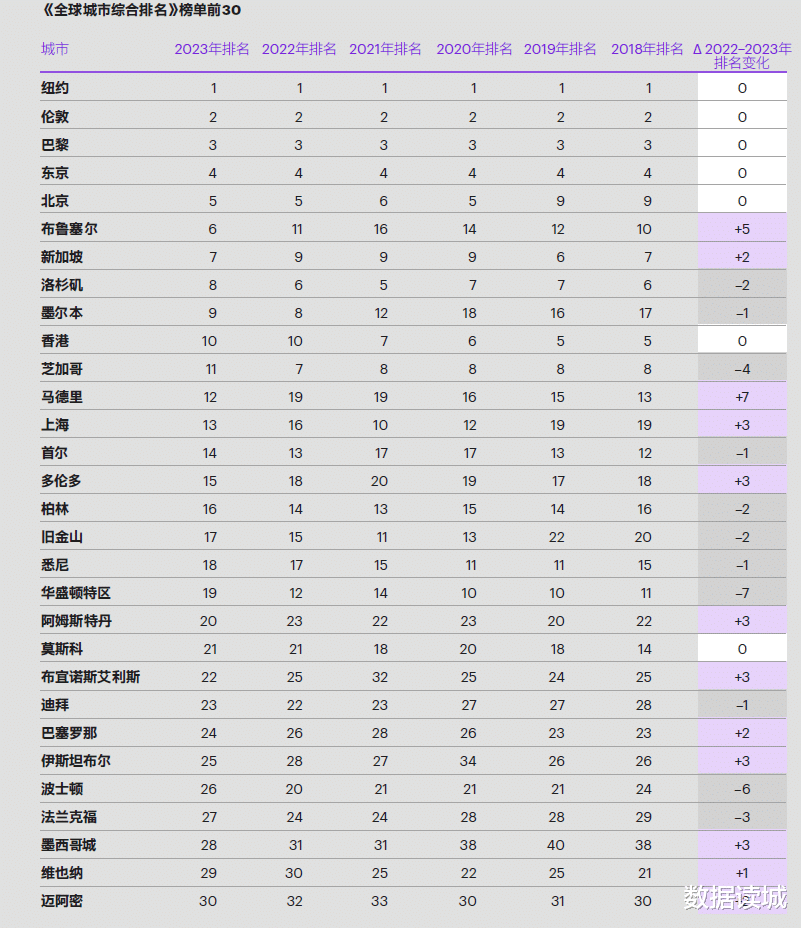The width and height of the screenshot is (801, 928).
Task: Select the city name 迪拜
Action: click(x=55, y=705)
